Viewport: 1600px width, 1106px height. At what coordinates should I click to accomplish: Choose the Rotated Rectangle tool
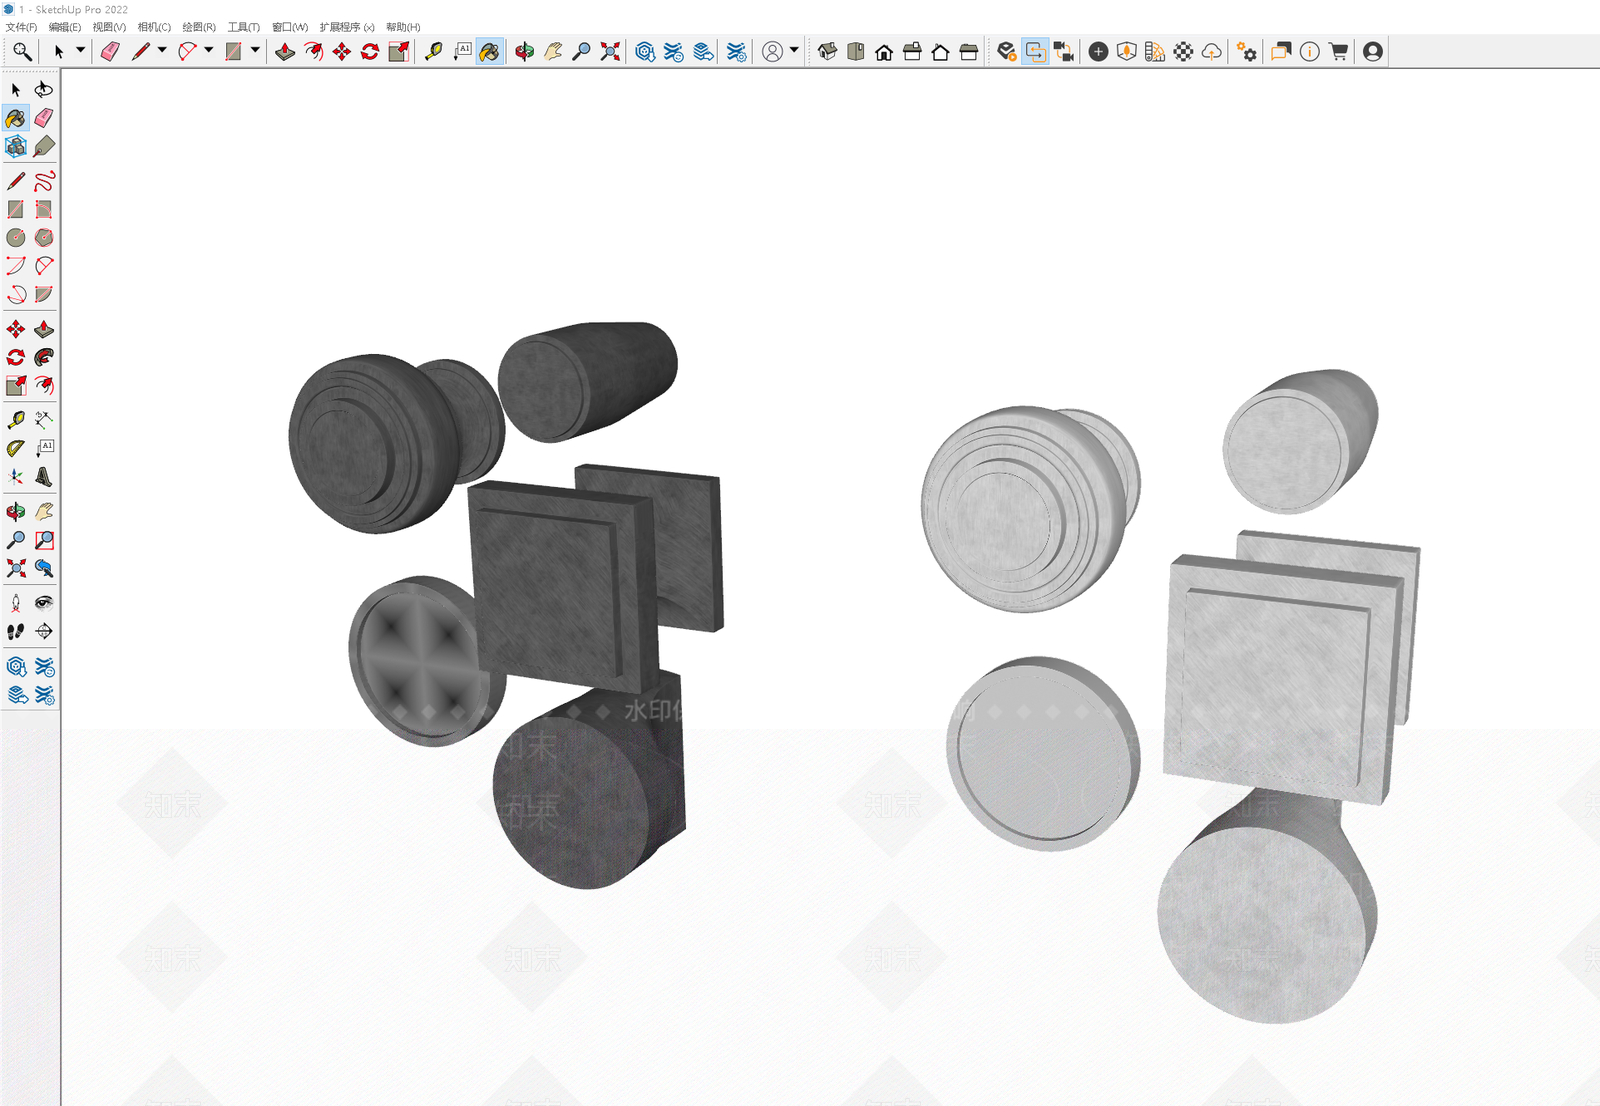click(44, 209)
